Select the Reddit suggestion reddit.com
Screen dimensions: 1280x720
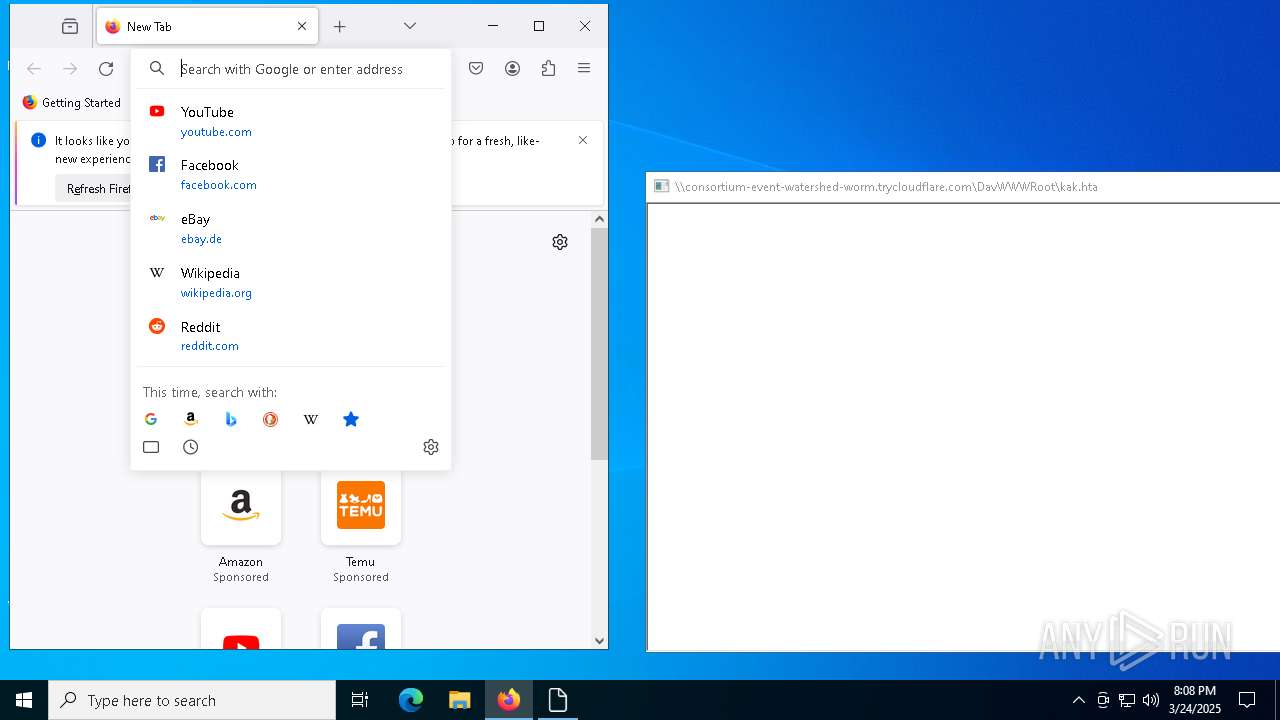[291, 336]
